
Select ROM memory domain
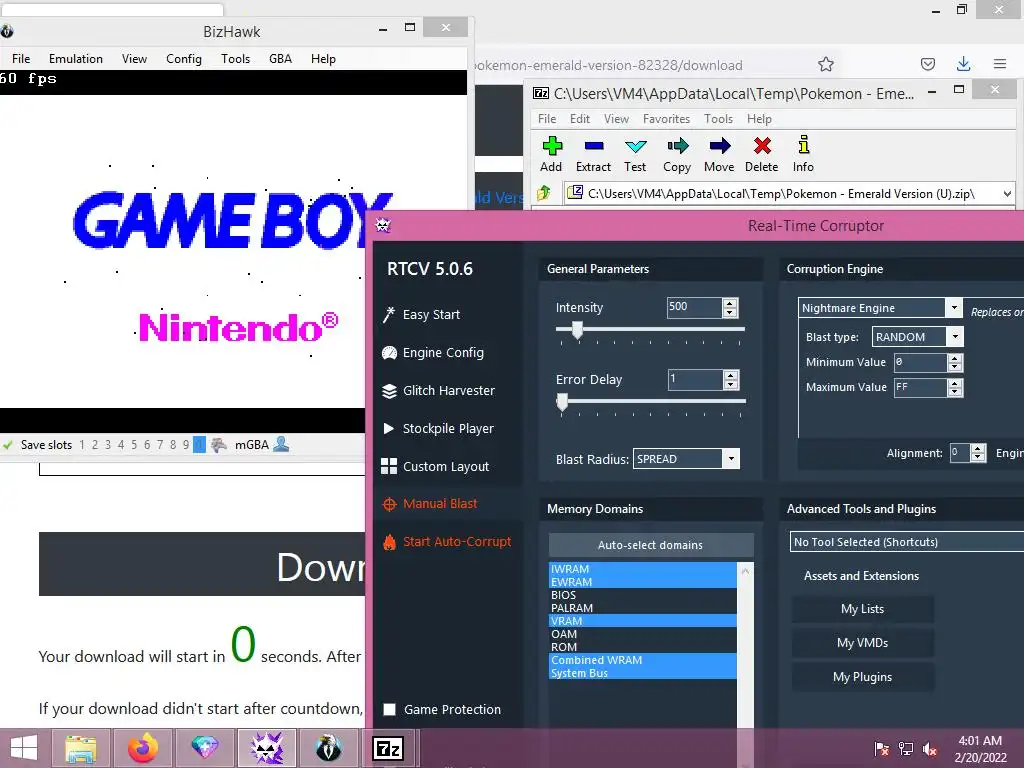point(643,647)
